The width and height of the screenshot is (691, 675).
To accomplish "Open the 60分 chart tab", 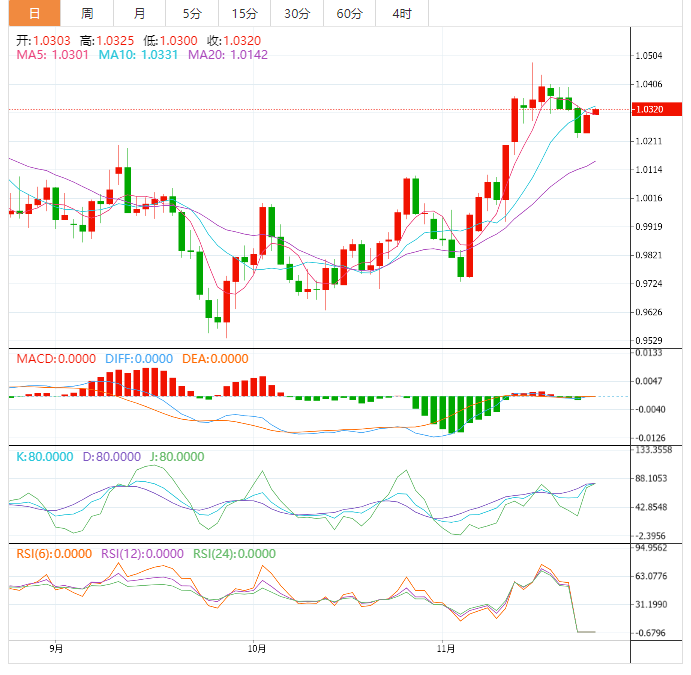I will [x=349, y=13].
